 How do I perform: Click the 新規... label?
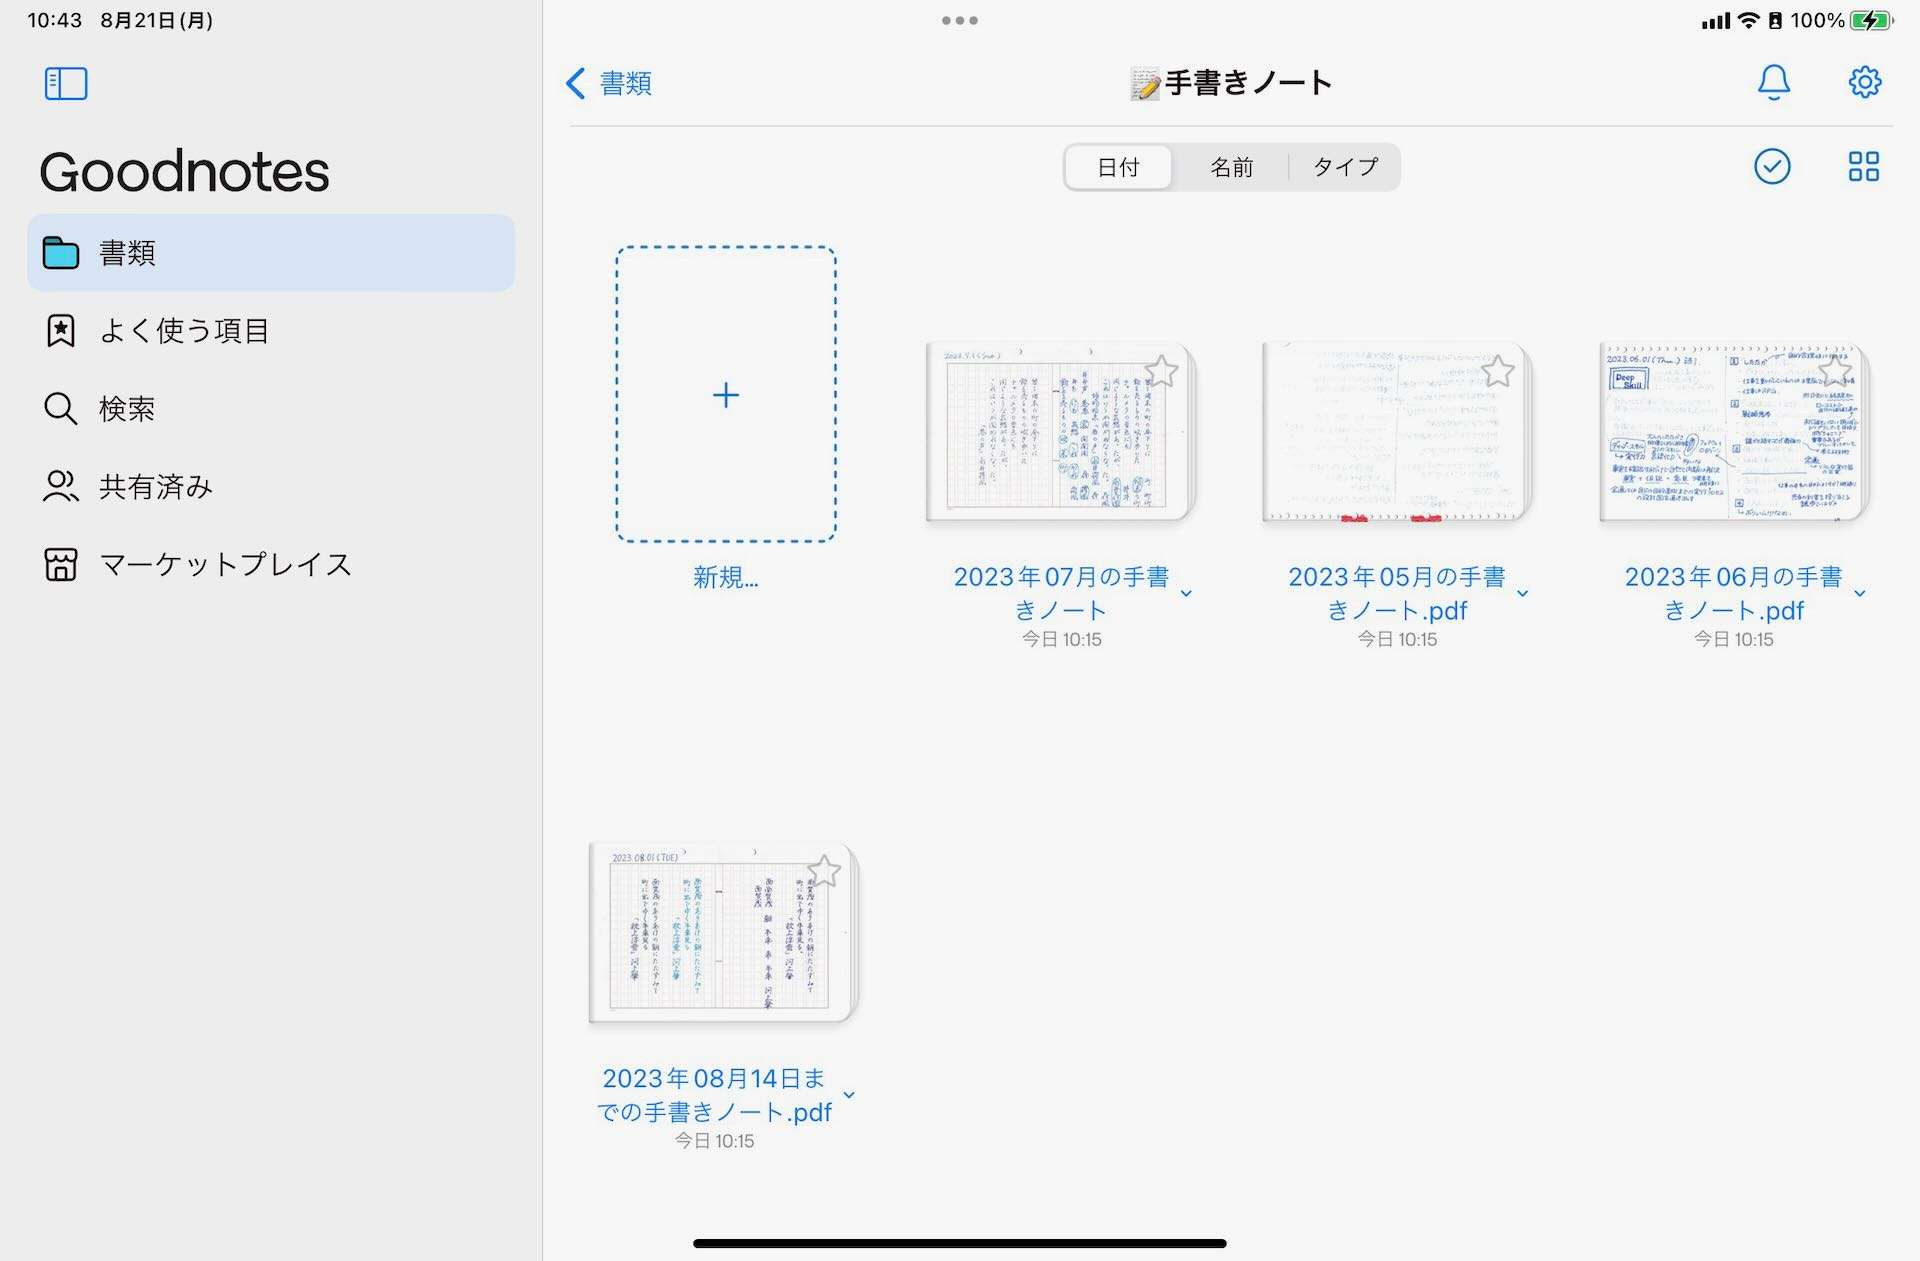(x=726, y=578)
